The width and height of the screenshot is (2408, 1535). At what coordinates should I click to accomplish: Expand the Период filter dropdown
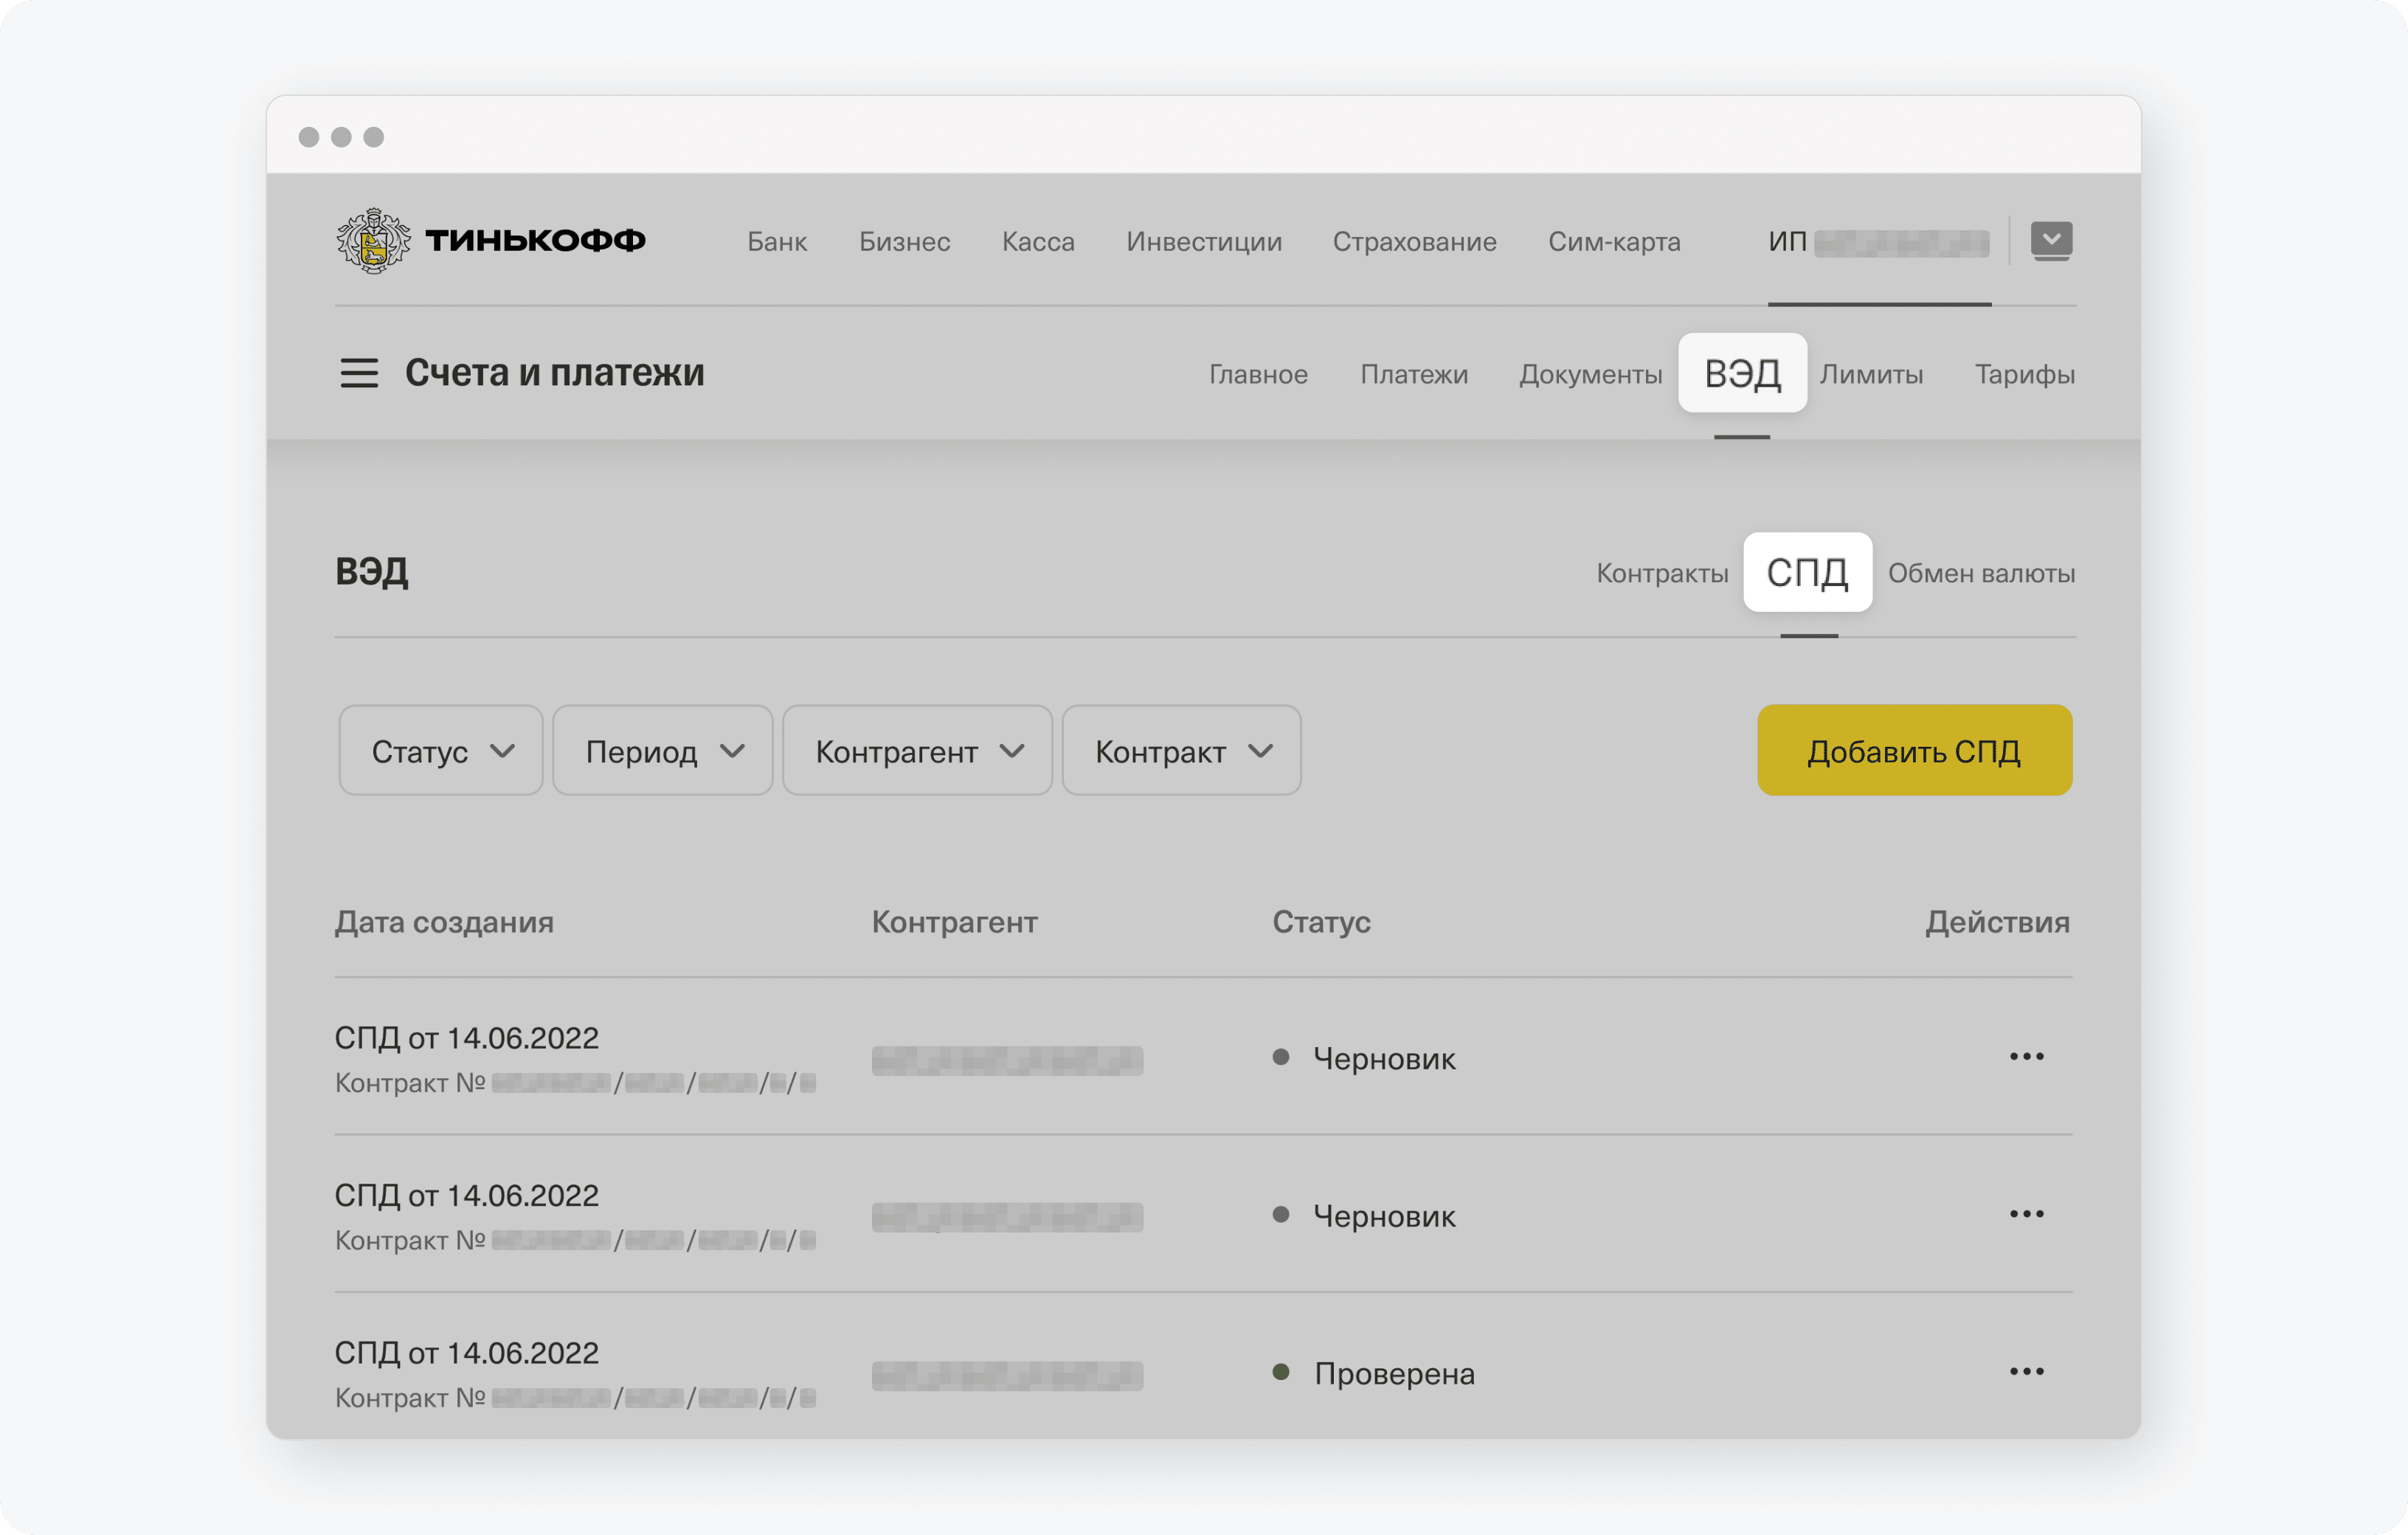coord(662,751)
